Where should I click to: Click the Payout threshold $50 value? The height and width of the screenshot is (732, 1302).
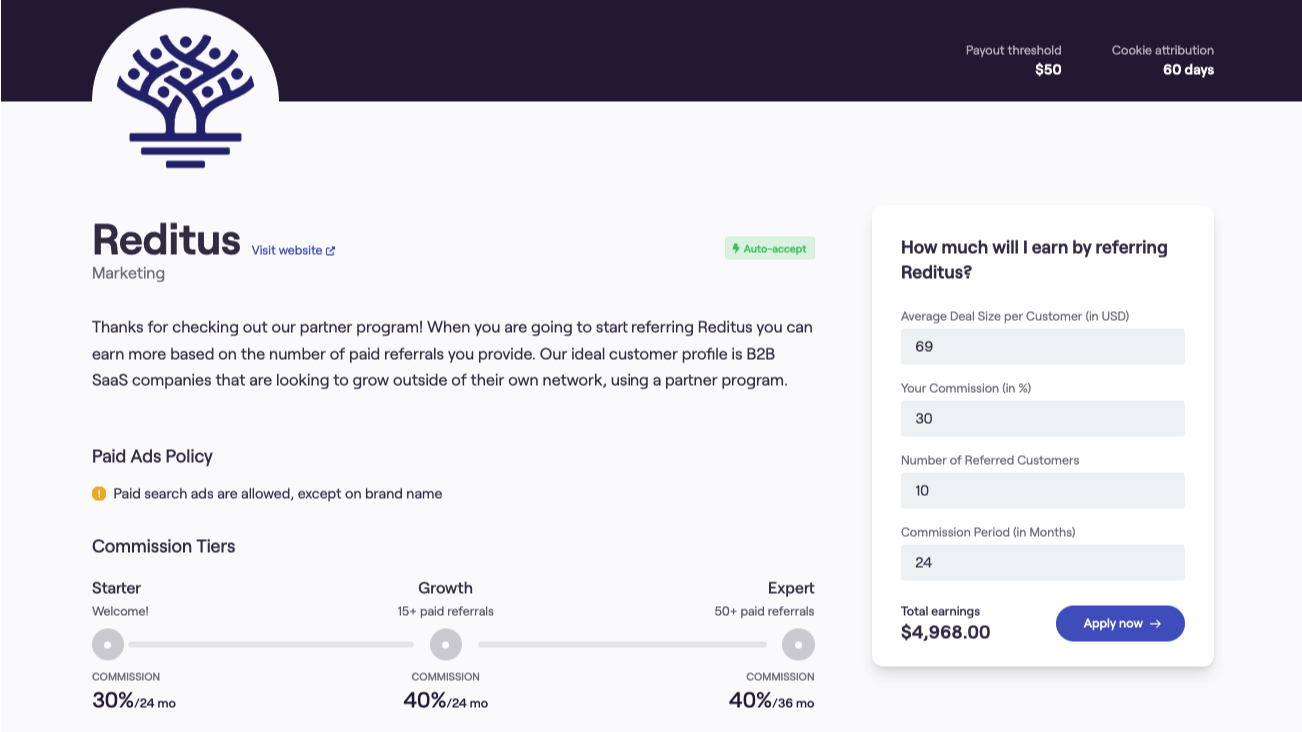click(x=1048, y=70)
